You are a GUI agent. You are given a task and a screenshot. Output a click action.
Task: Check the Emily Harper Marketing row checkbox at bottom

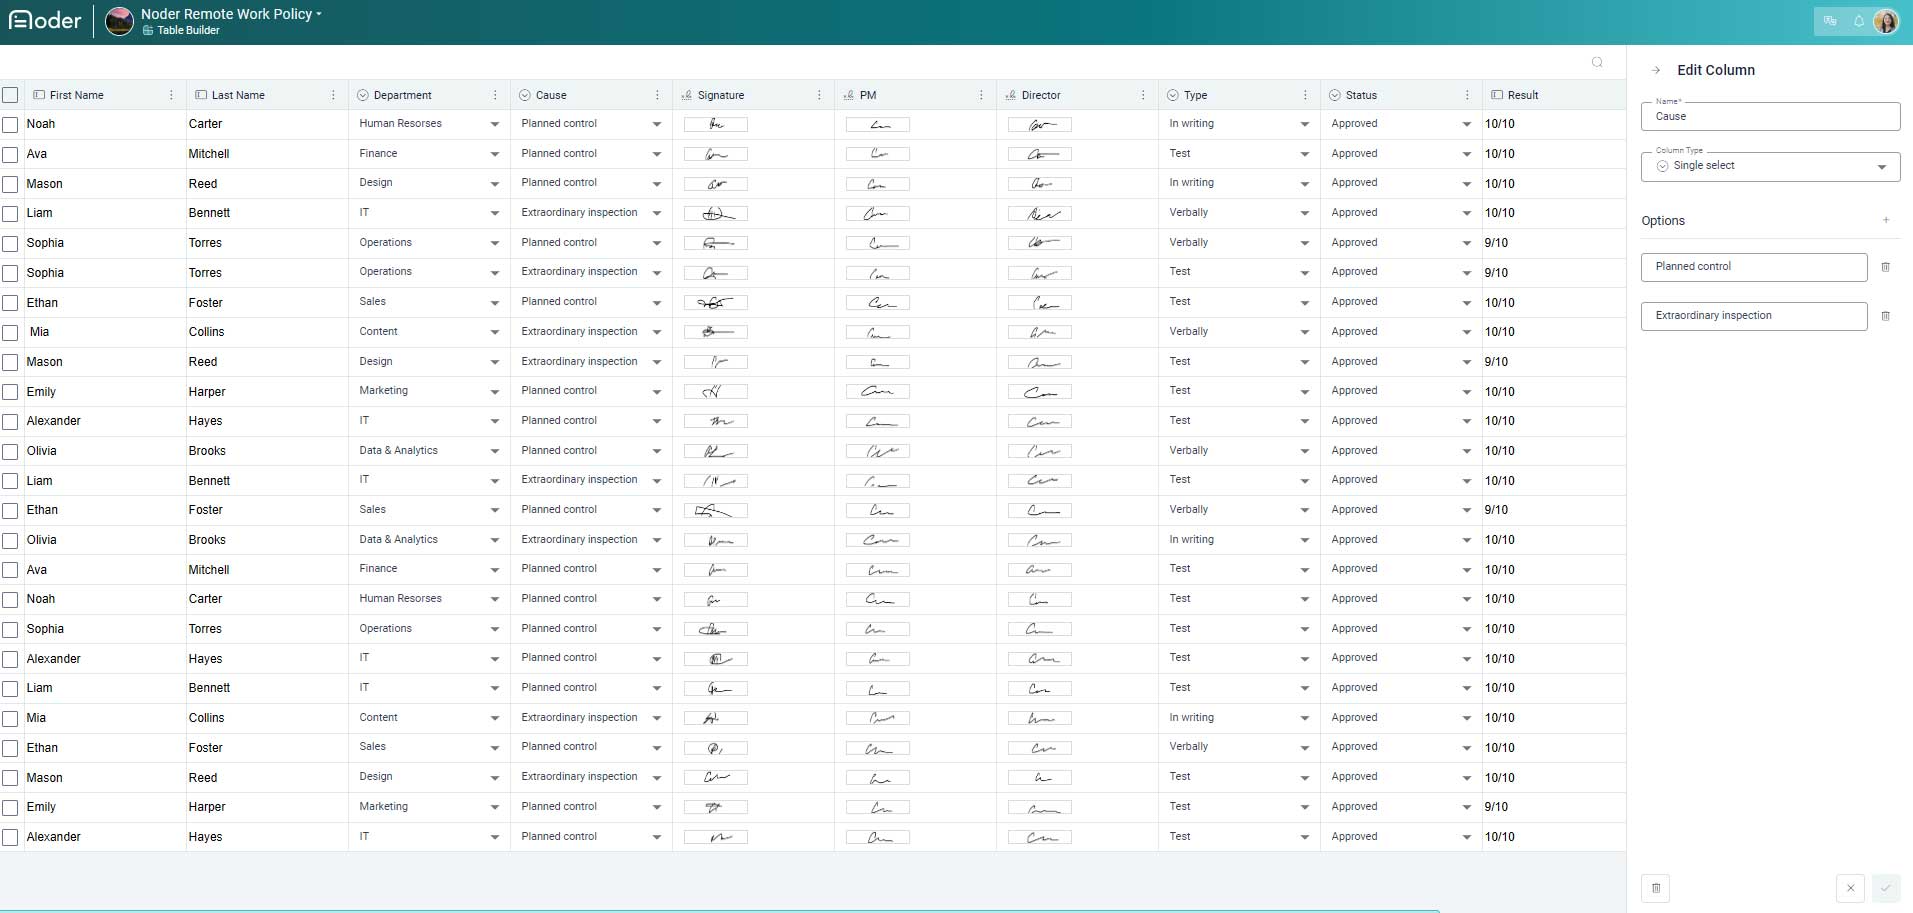pos(10,808)
